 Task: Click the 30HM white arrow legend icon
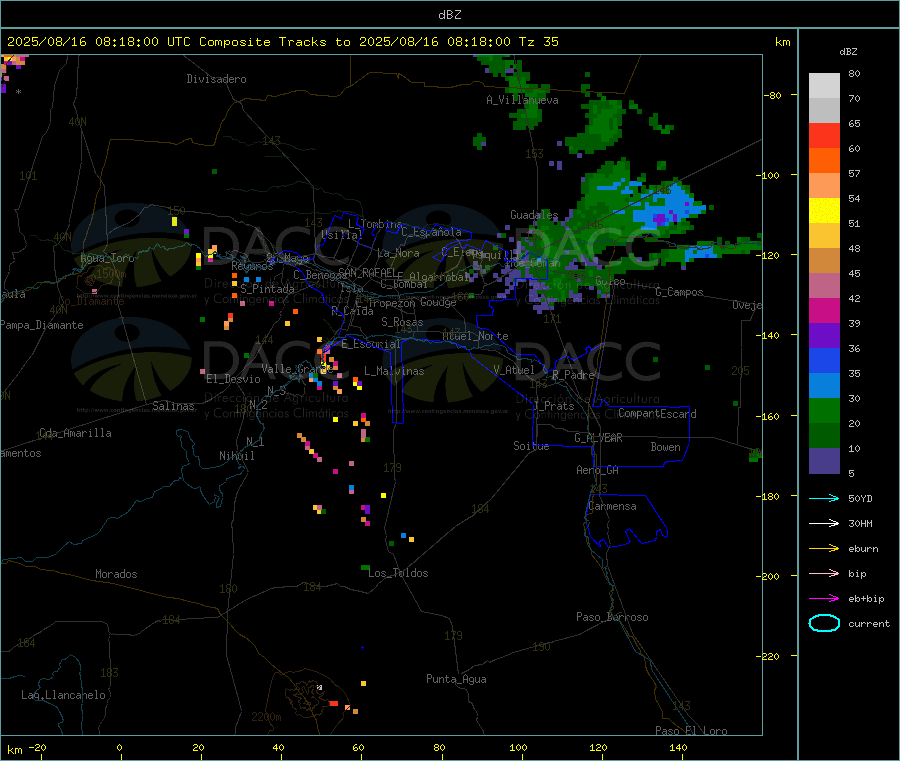(x=824, y=523)
